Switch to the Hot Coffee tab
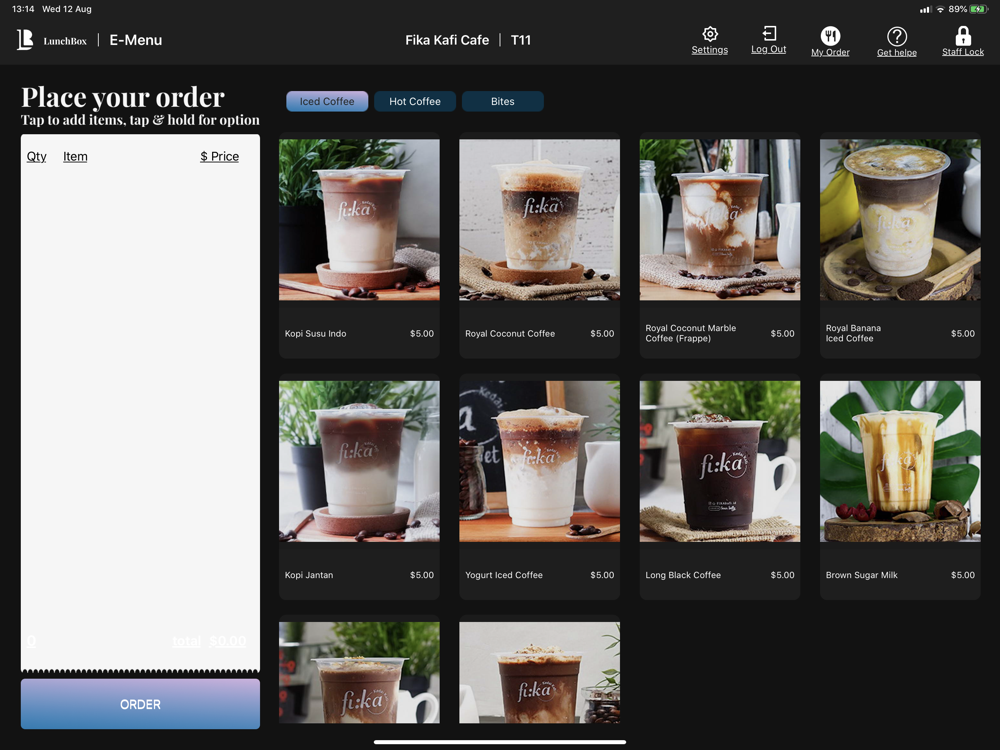 (x=415, y=101)
